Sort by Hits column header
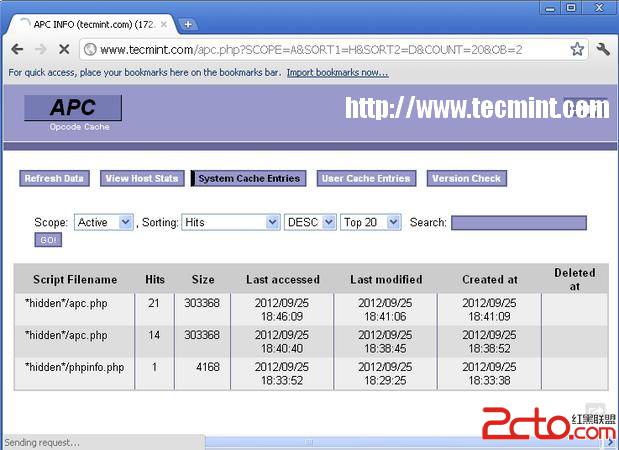Screen dimensions: 619x450 [x=155, y=279]
